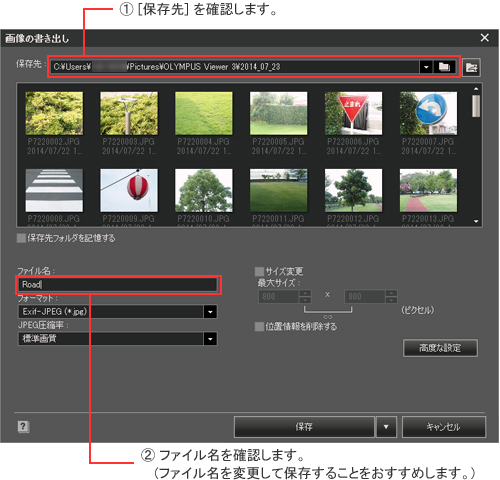Toggle the サイズ変更 checkbox
The image size is (500, 480).
coord(259,271)
